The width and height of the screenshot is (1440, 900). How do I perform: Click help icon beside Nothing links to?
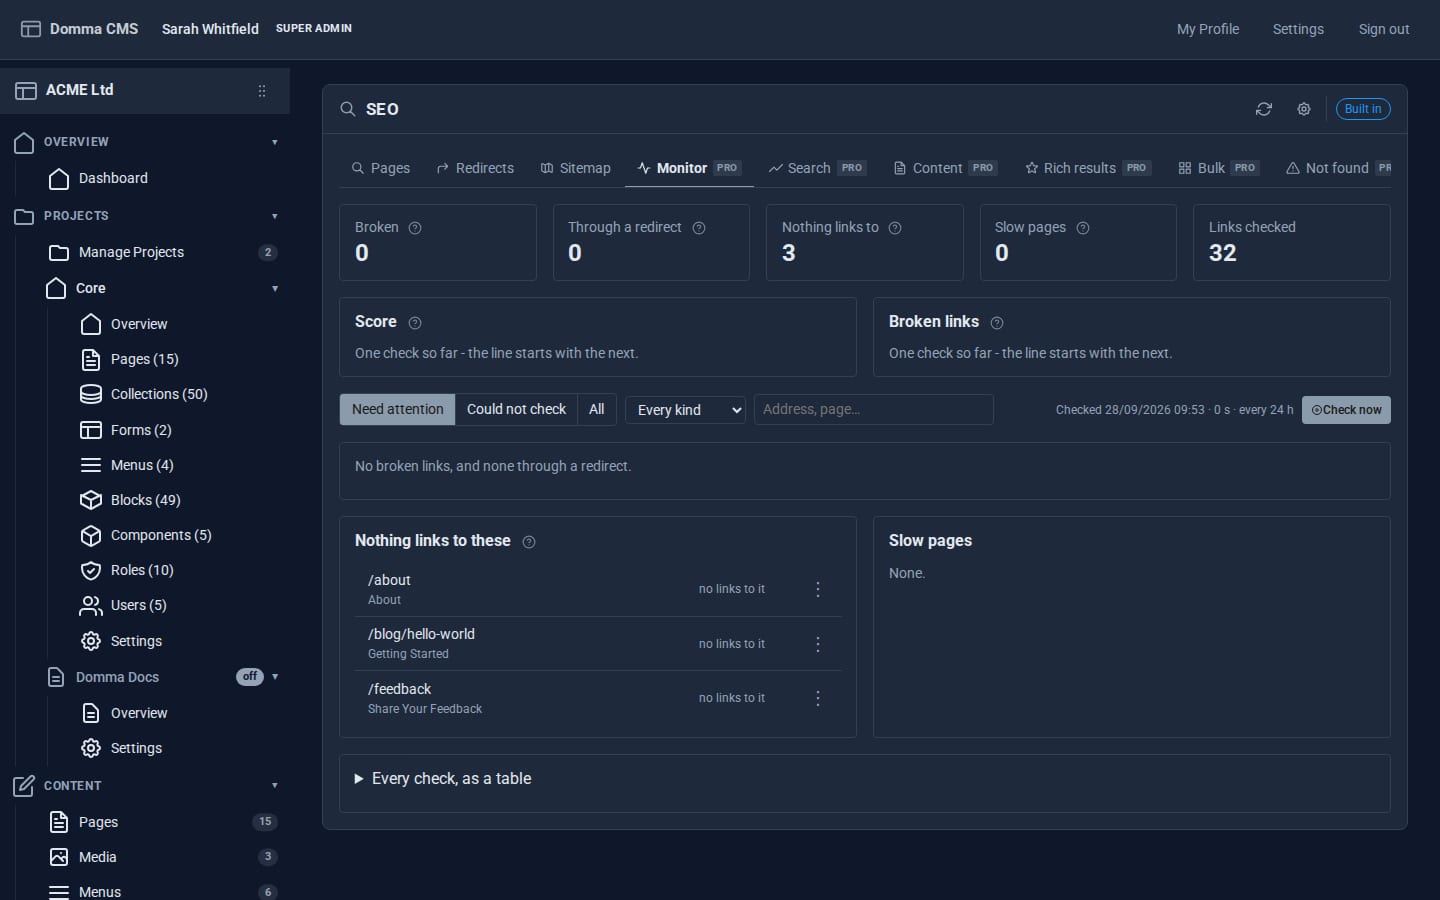(895, 228)
